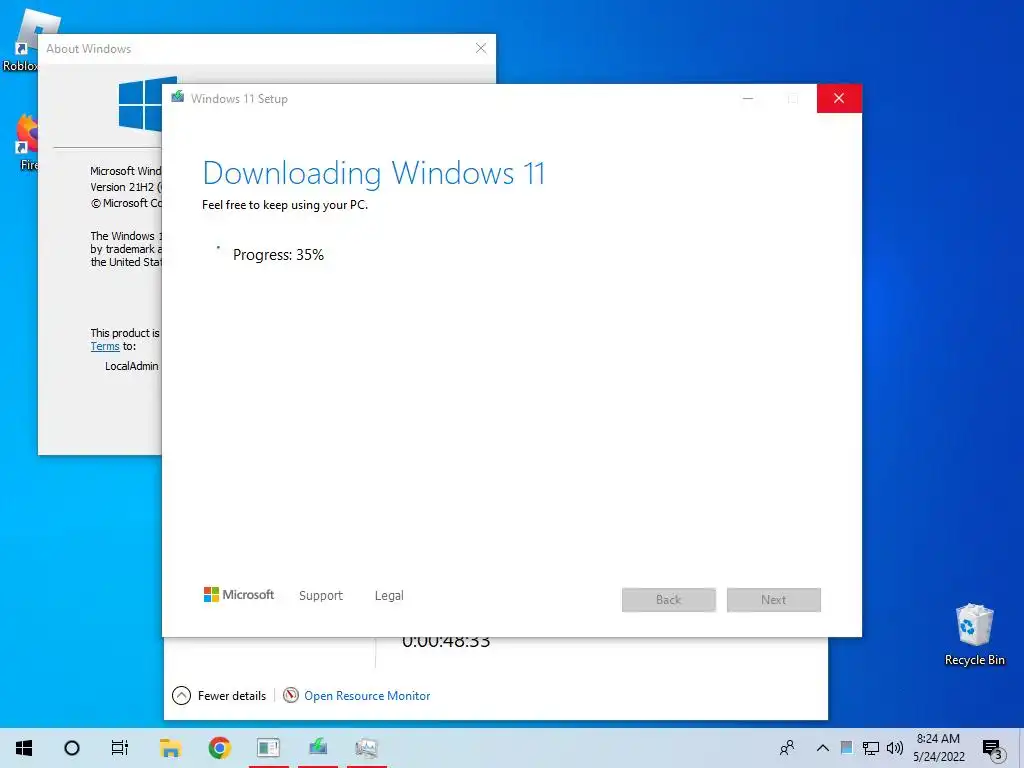Switch to Resource Monitor taskbar icon
This screenshot has height=768, width=1024.
coord(366,748)
